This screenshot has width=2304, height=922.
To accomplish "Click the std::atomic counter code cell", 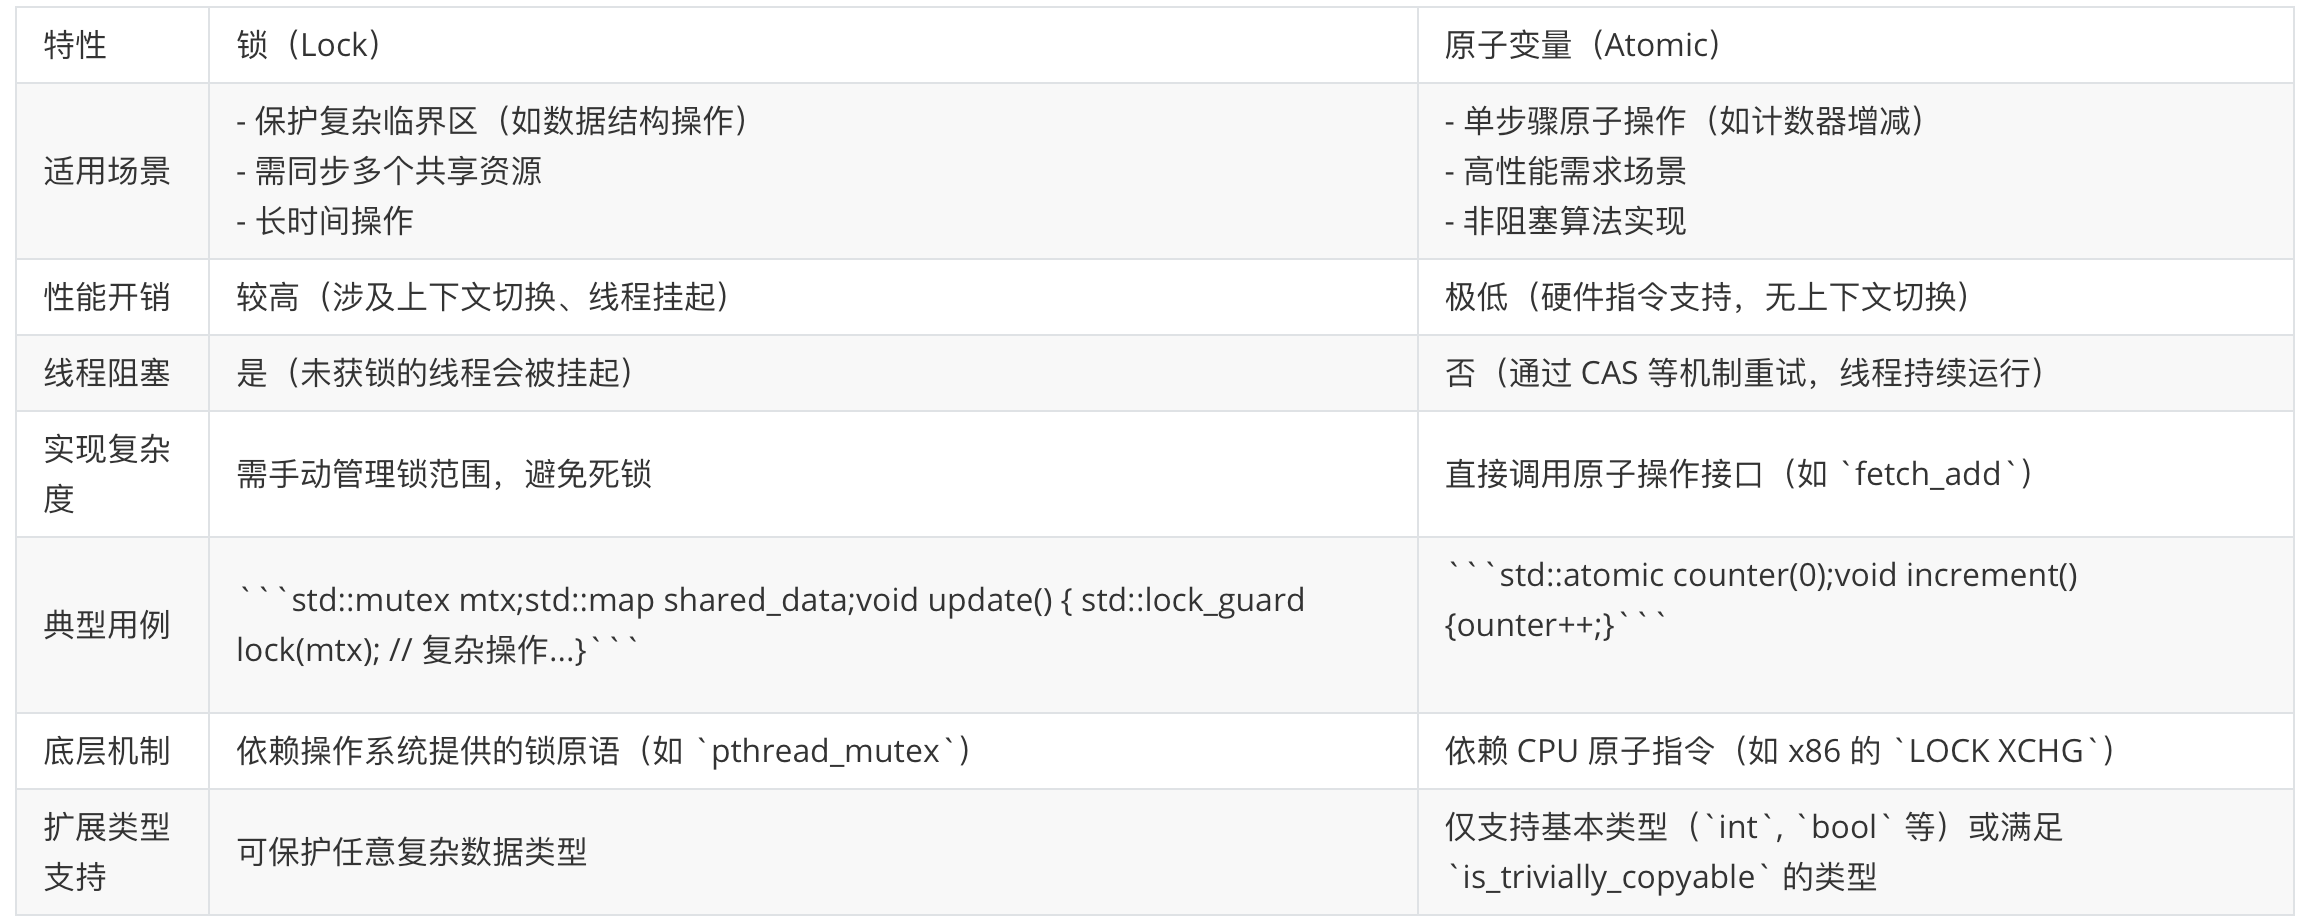I will tap(1855, 625).
